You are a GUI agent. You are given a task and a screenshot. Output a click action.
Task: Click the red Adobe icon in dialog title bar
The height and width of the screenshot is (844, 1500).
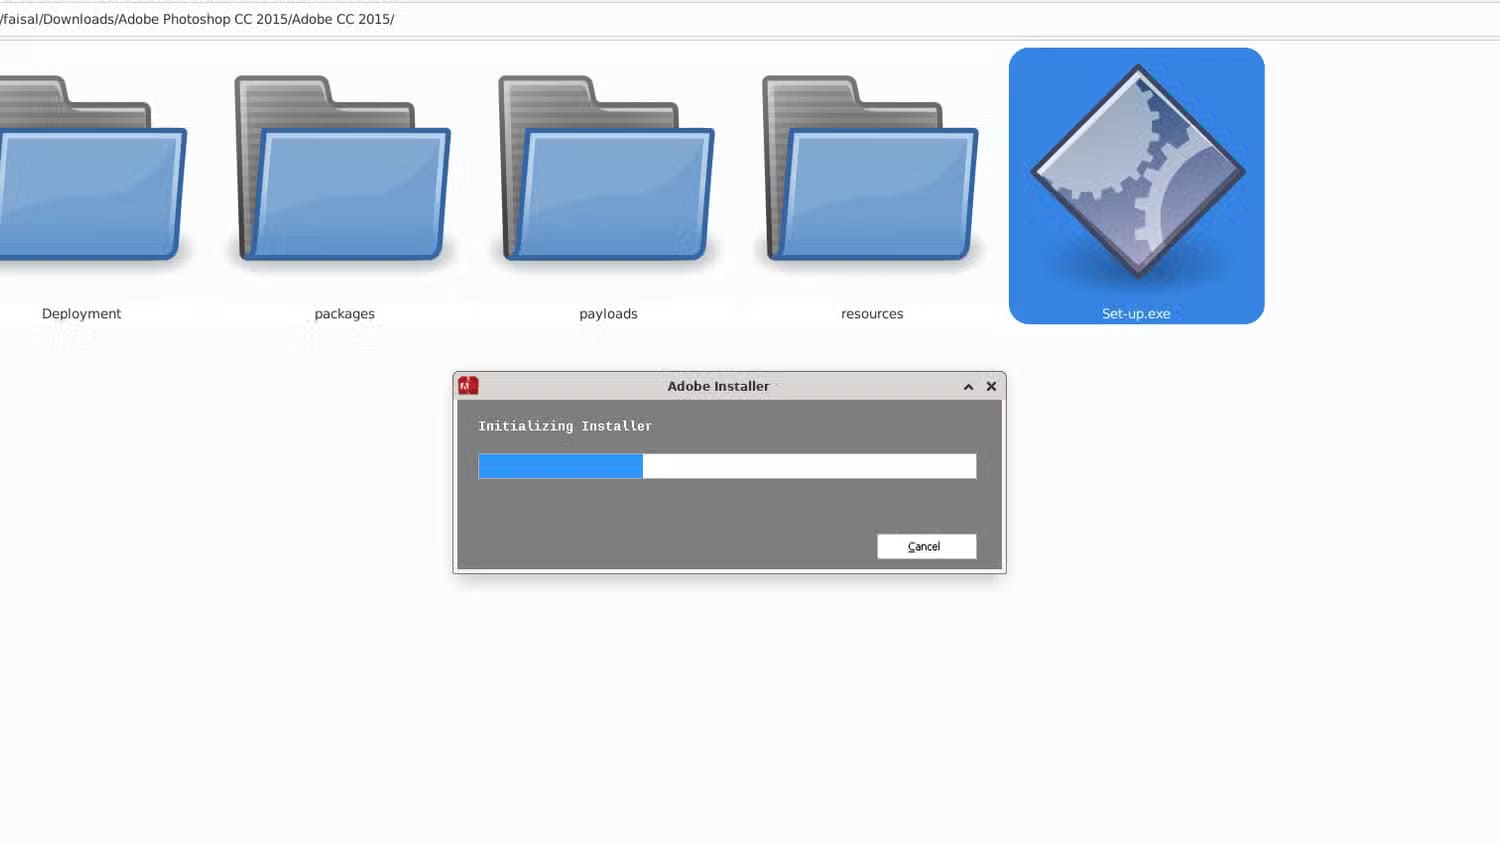click(468, 386)
